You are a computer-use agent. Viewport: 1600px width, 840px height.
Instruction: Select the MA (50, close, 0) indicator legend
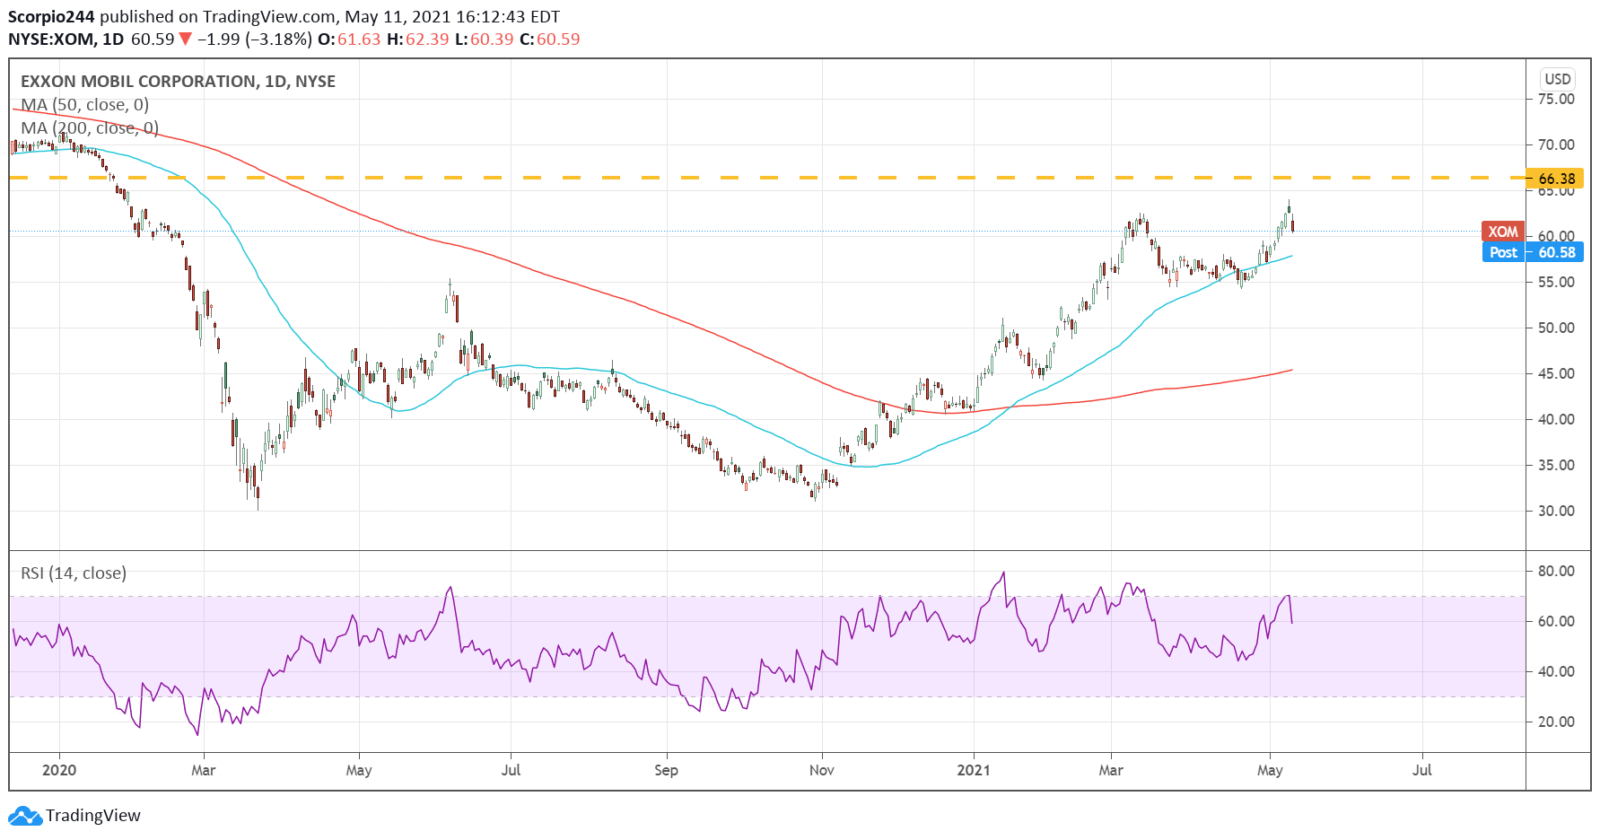(85, 105)
